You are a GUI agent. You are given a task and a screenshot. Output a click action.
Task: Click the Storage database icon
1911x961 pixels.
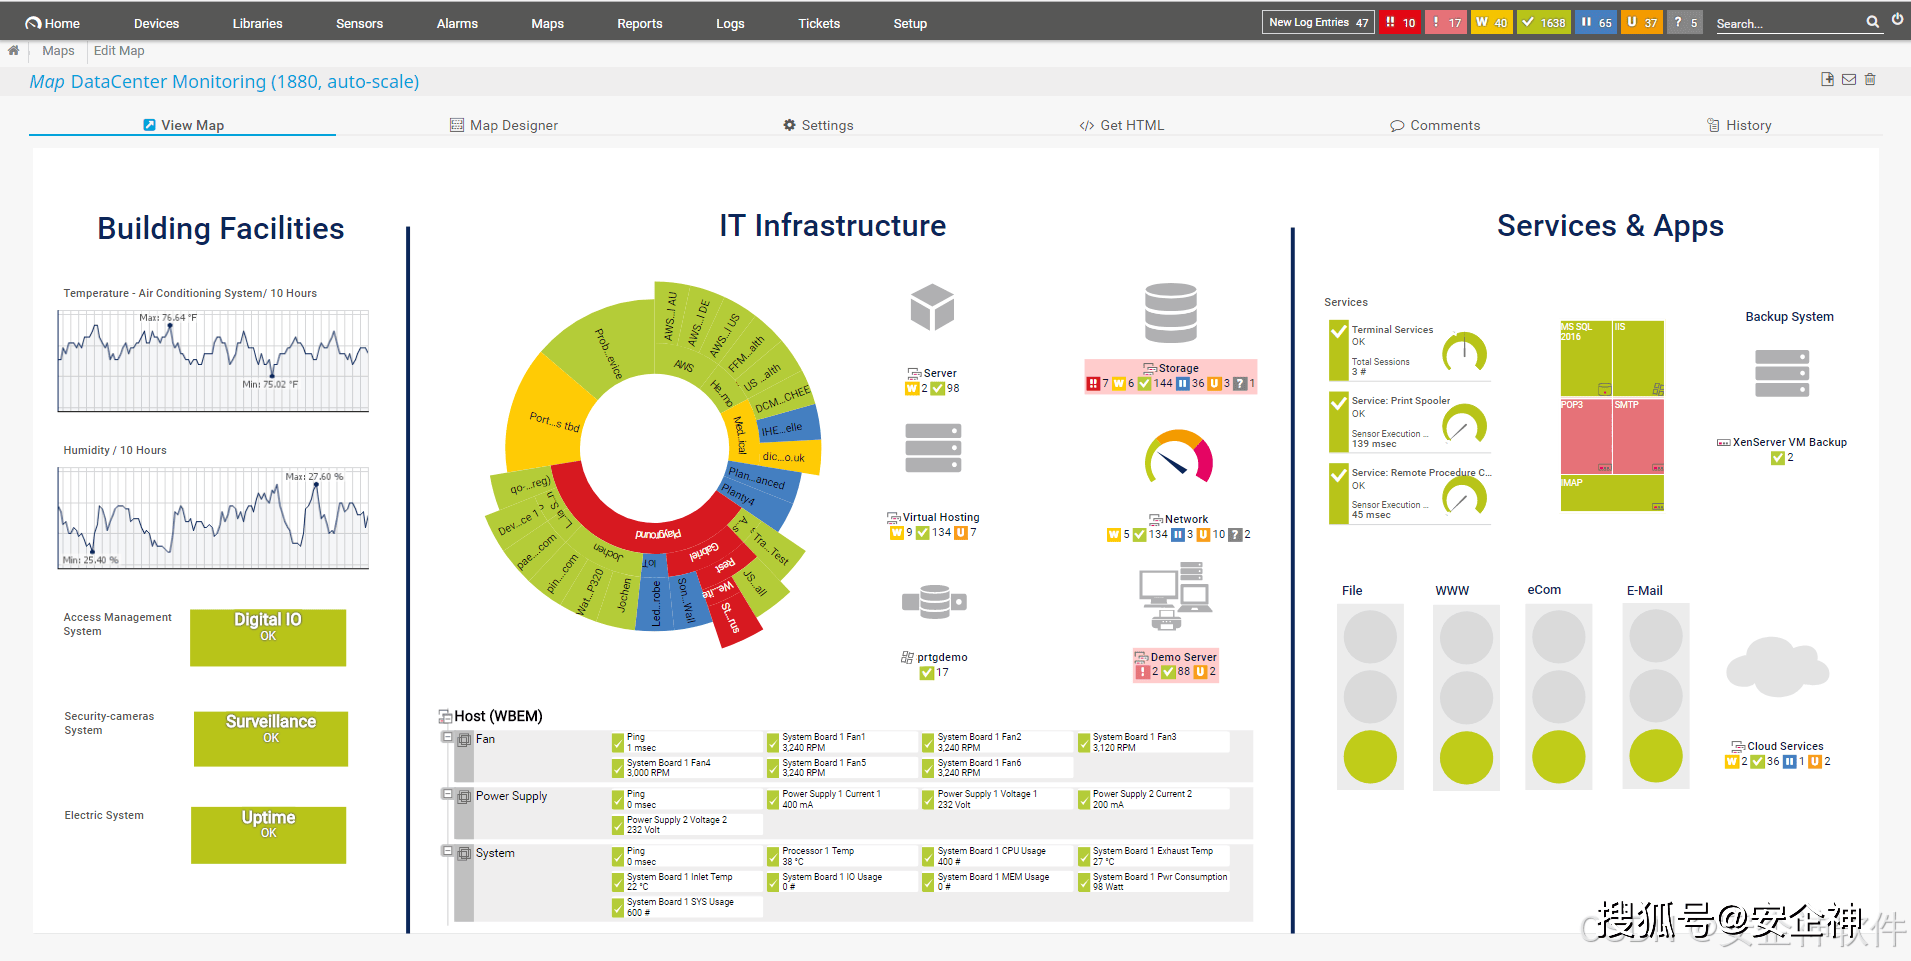1171,313
